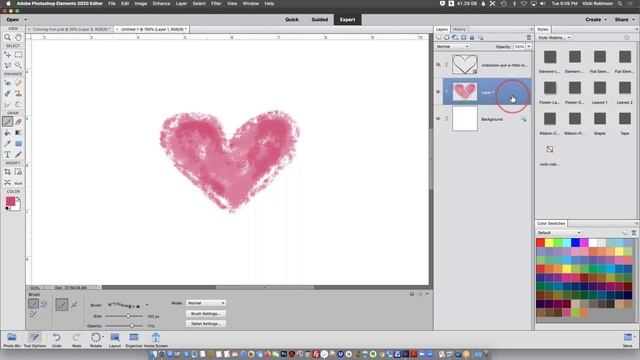Open Color Swatches Default dropdown

point(558,233)
